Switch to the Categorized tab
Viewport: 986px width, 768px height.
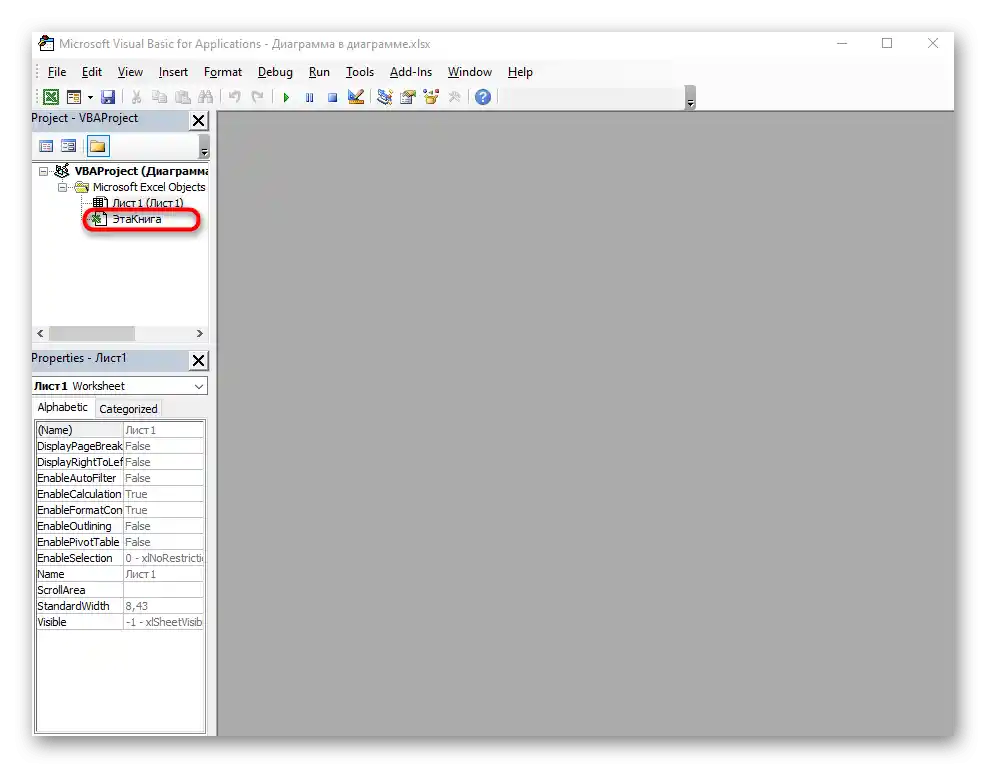(128, 409)
